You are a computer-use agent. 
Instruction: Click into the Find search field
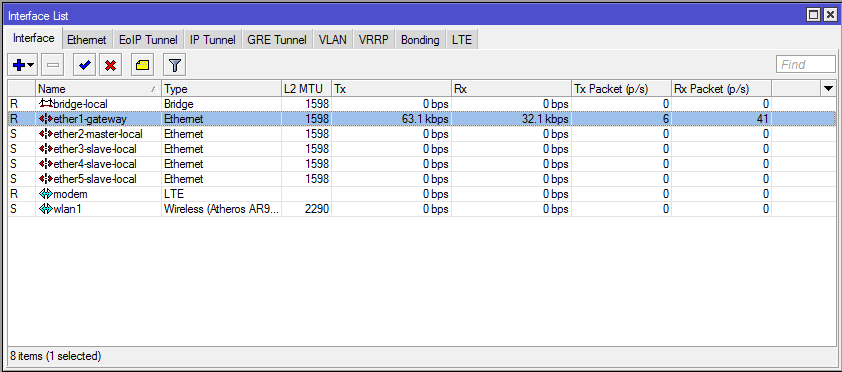805,64
